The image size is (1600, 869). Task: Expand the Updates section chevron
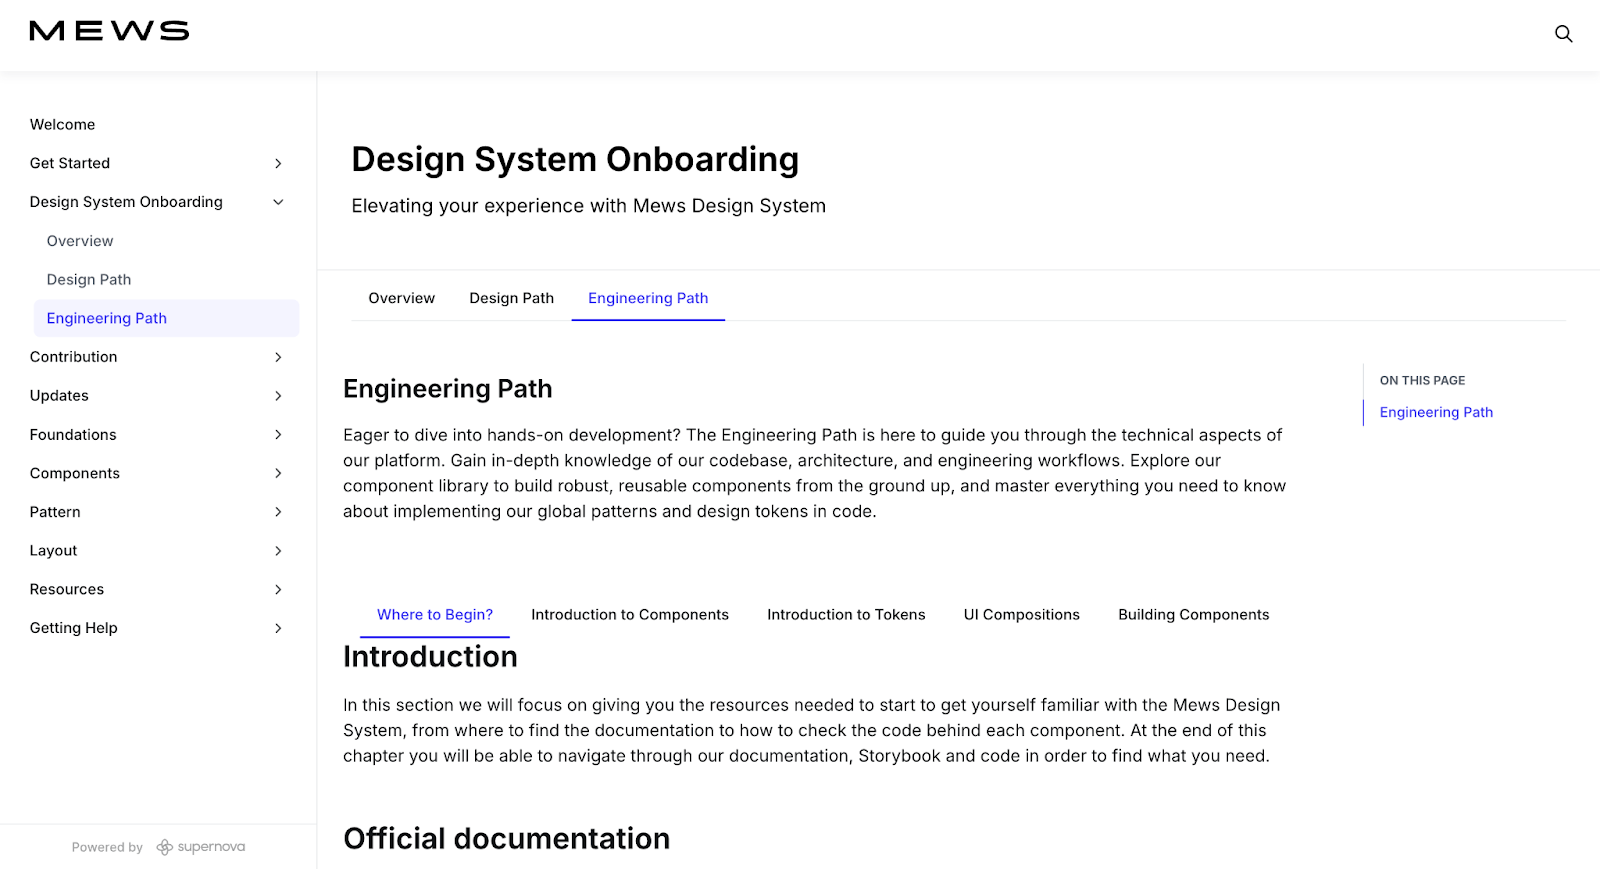pyautogui.click(x=278, y=396)
